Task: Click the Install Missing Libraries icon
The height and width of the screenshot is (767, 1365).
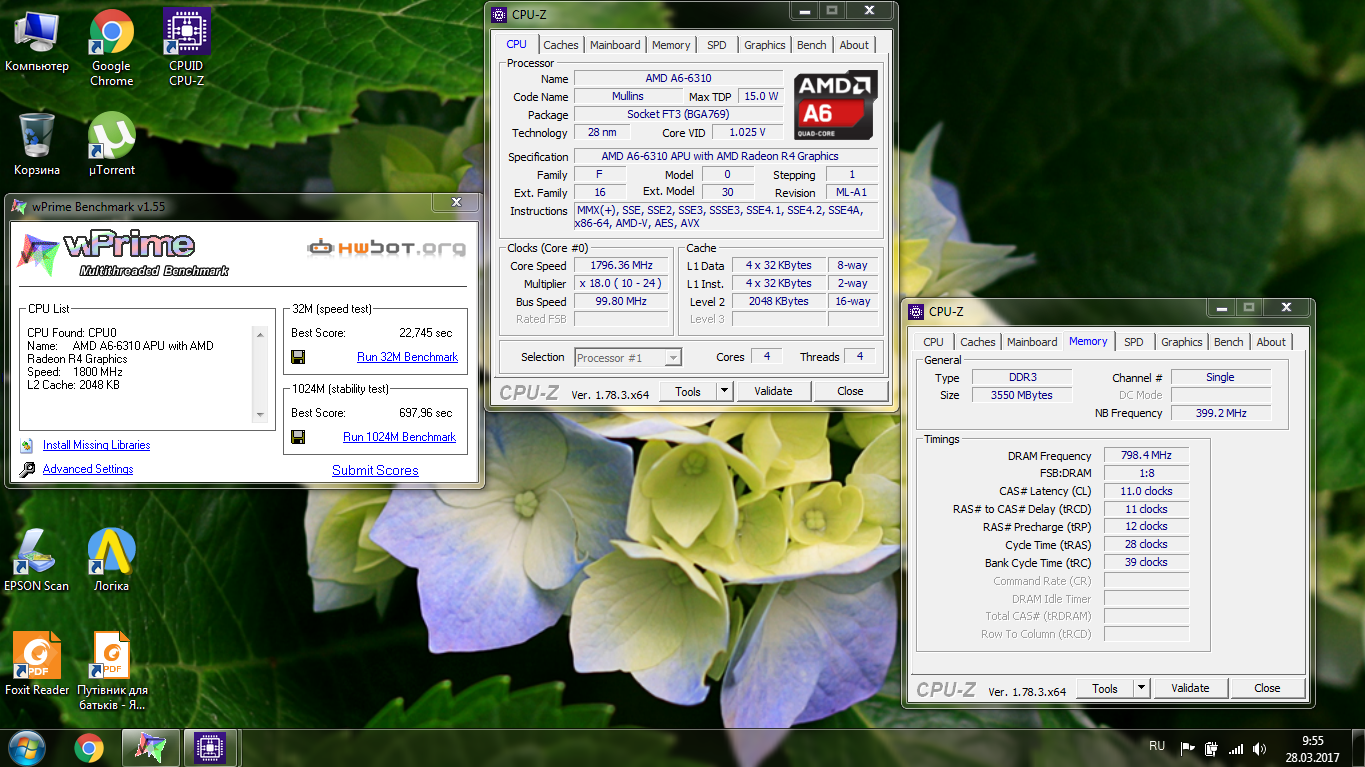Action: click(27, 445)
